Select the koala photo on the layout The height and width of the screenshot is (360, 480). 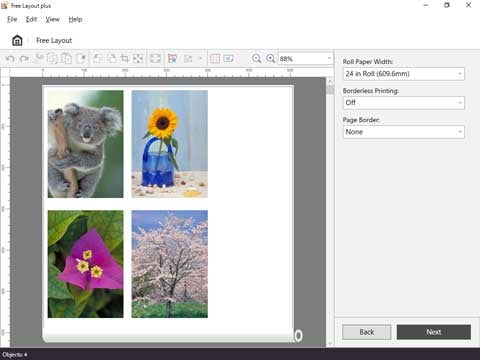click(x=85, y=144)
